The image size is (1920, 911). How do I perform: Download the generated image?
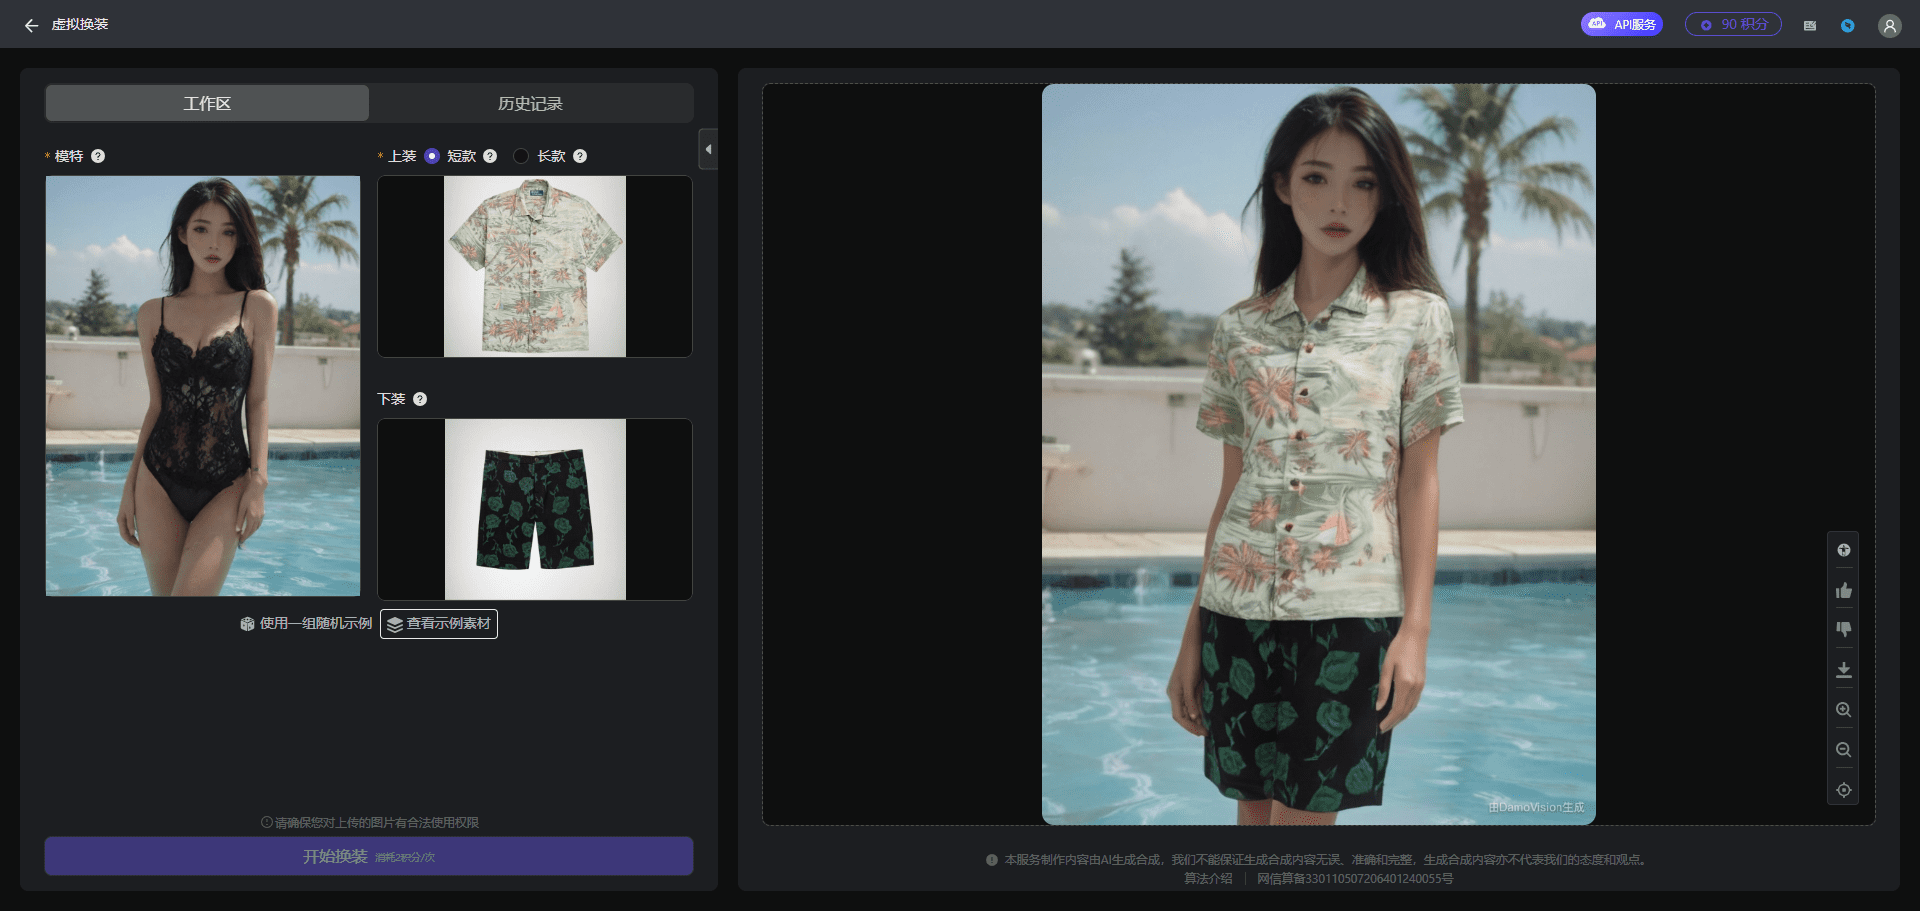pos(1844,670)
